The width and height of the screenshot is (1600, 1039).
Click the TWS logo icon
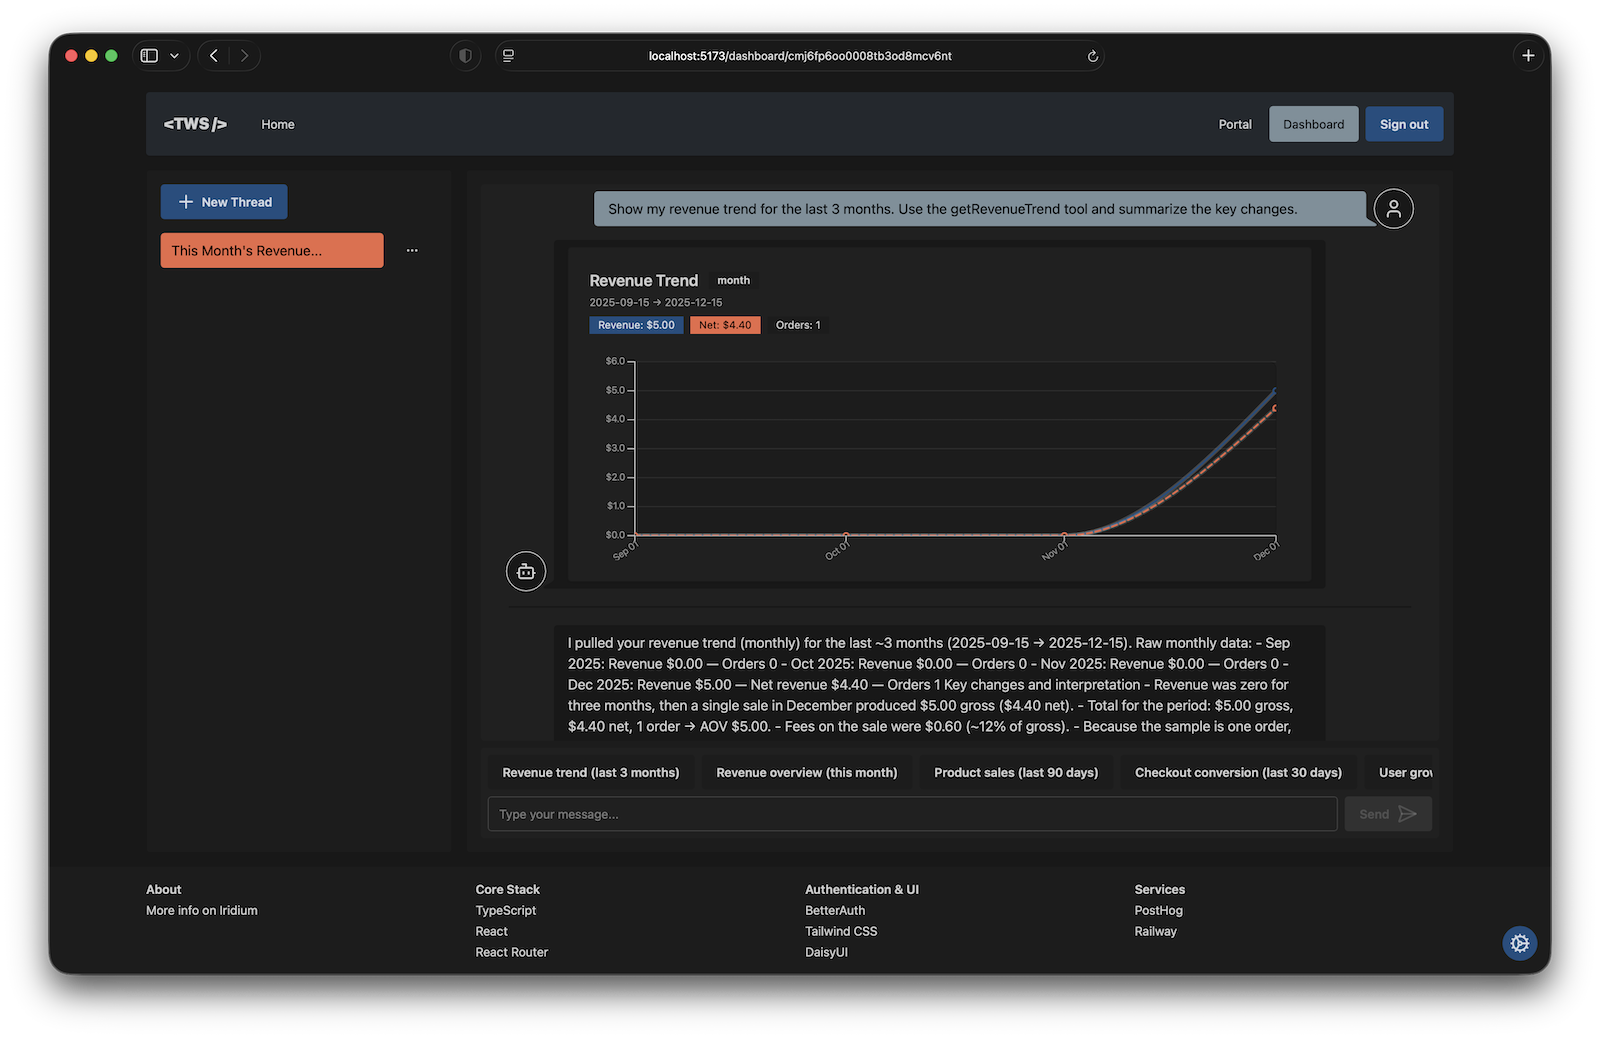pyautogui.click(x=195, y=124)
